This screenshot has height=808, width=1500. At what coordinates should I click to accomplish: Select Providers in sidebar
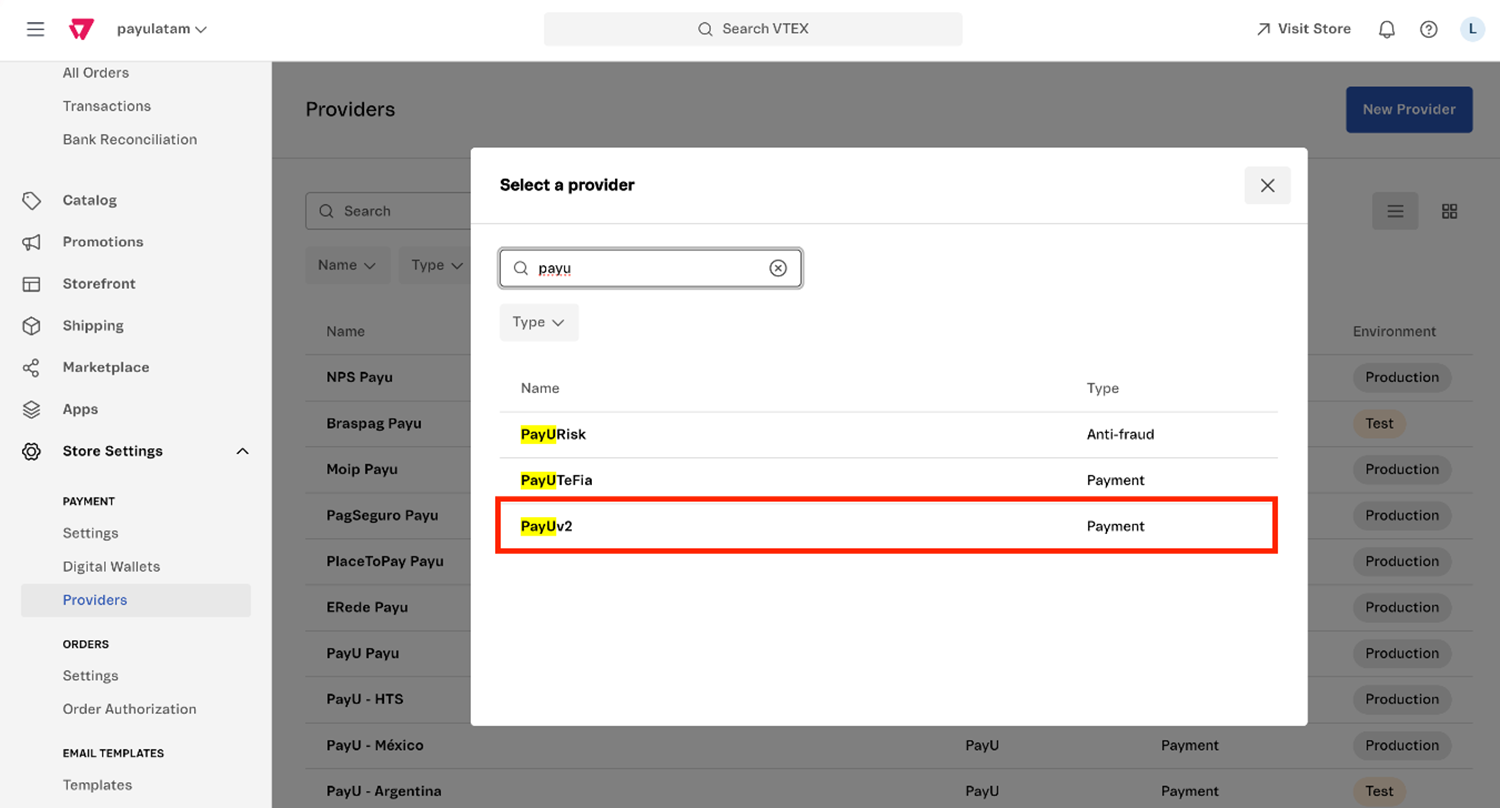click(136, 600)
